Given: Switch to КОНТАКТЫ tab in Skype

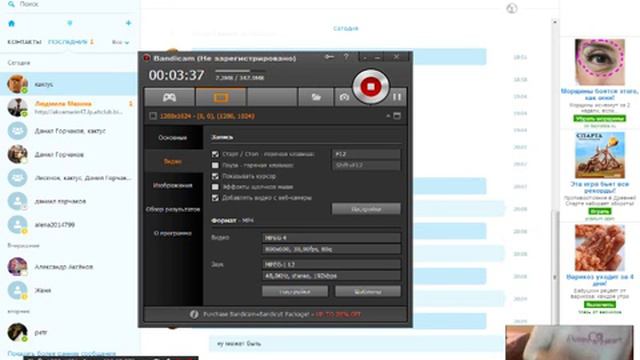Looking at the screenshot, I should pyautogui.click(x=24, y=42).
